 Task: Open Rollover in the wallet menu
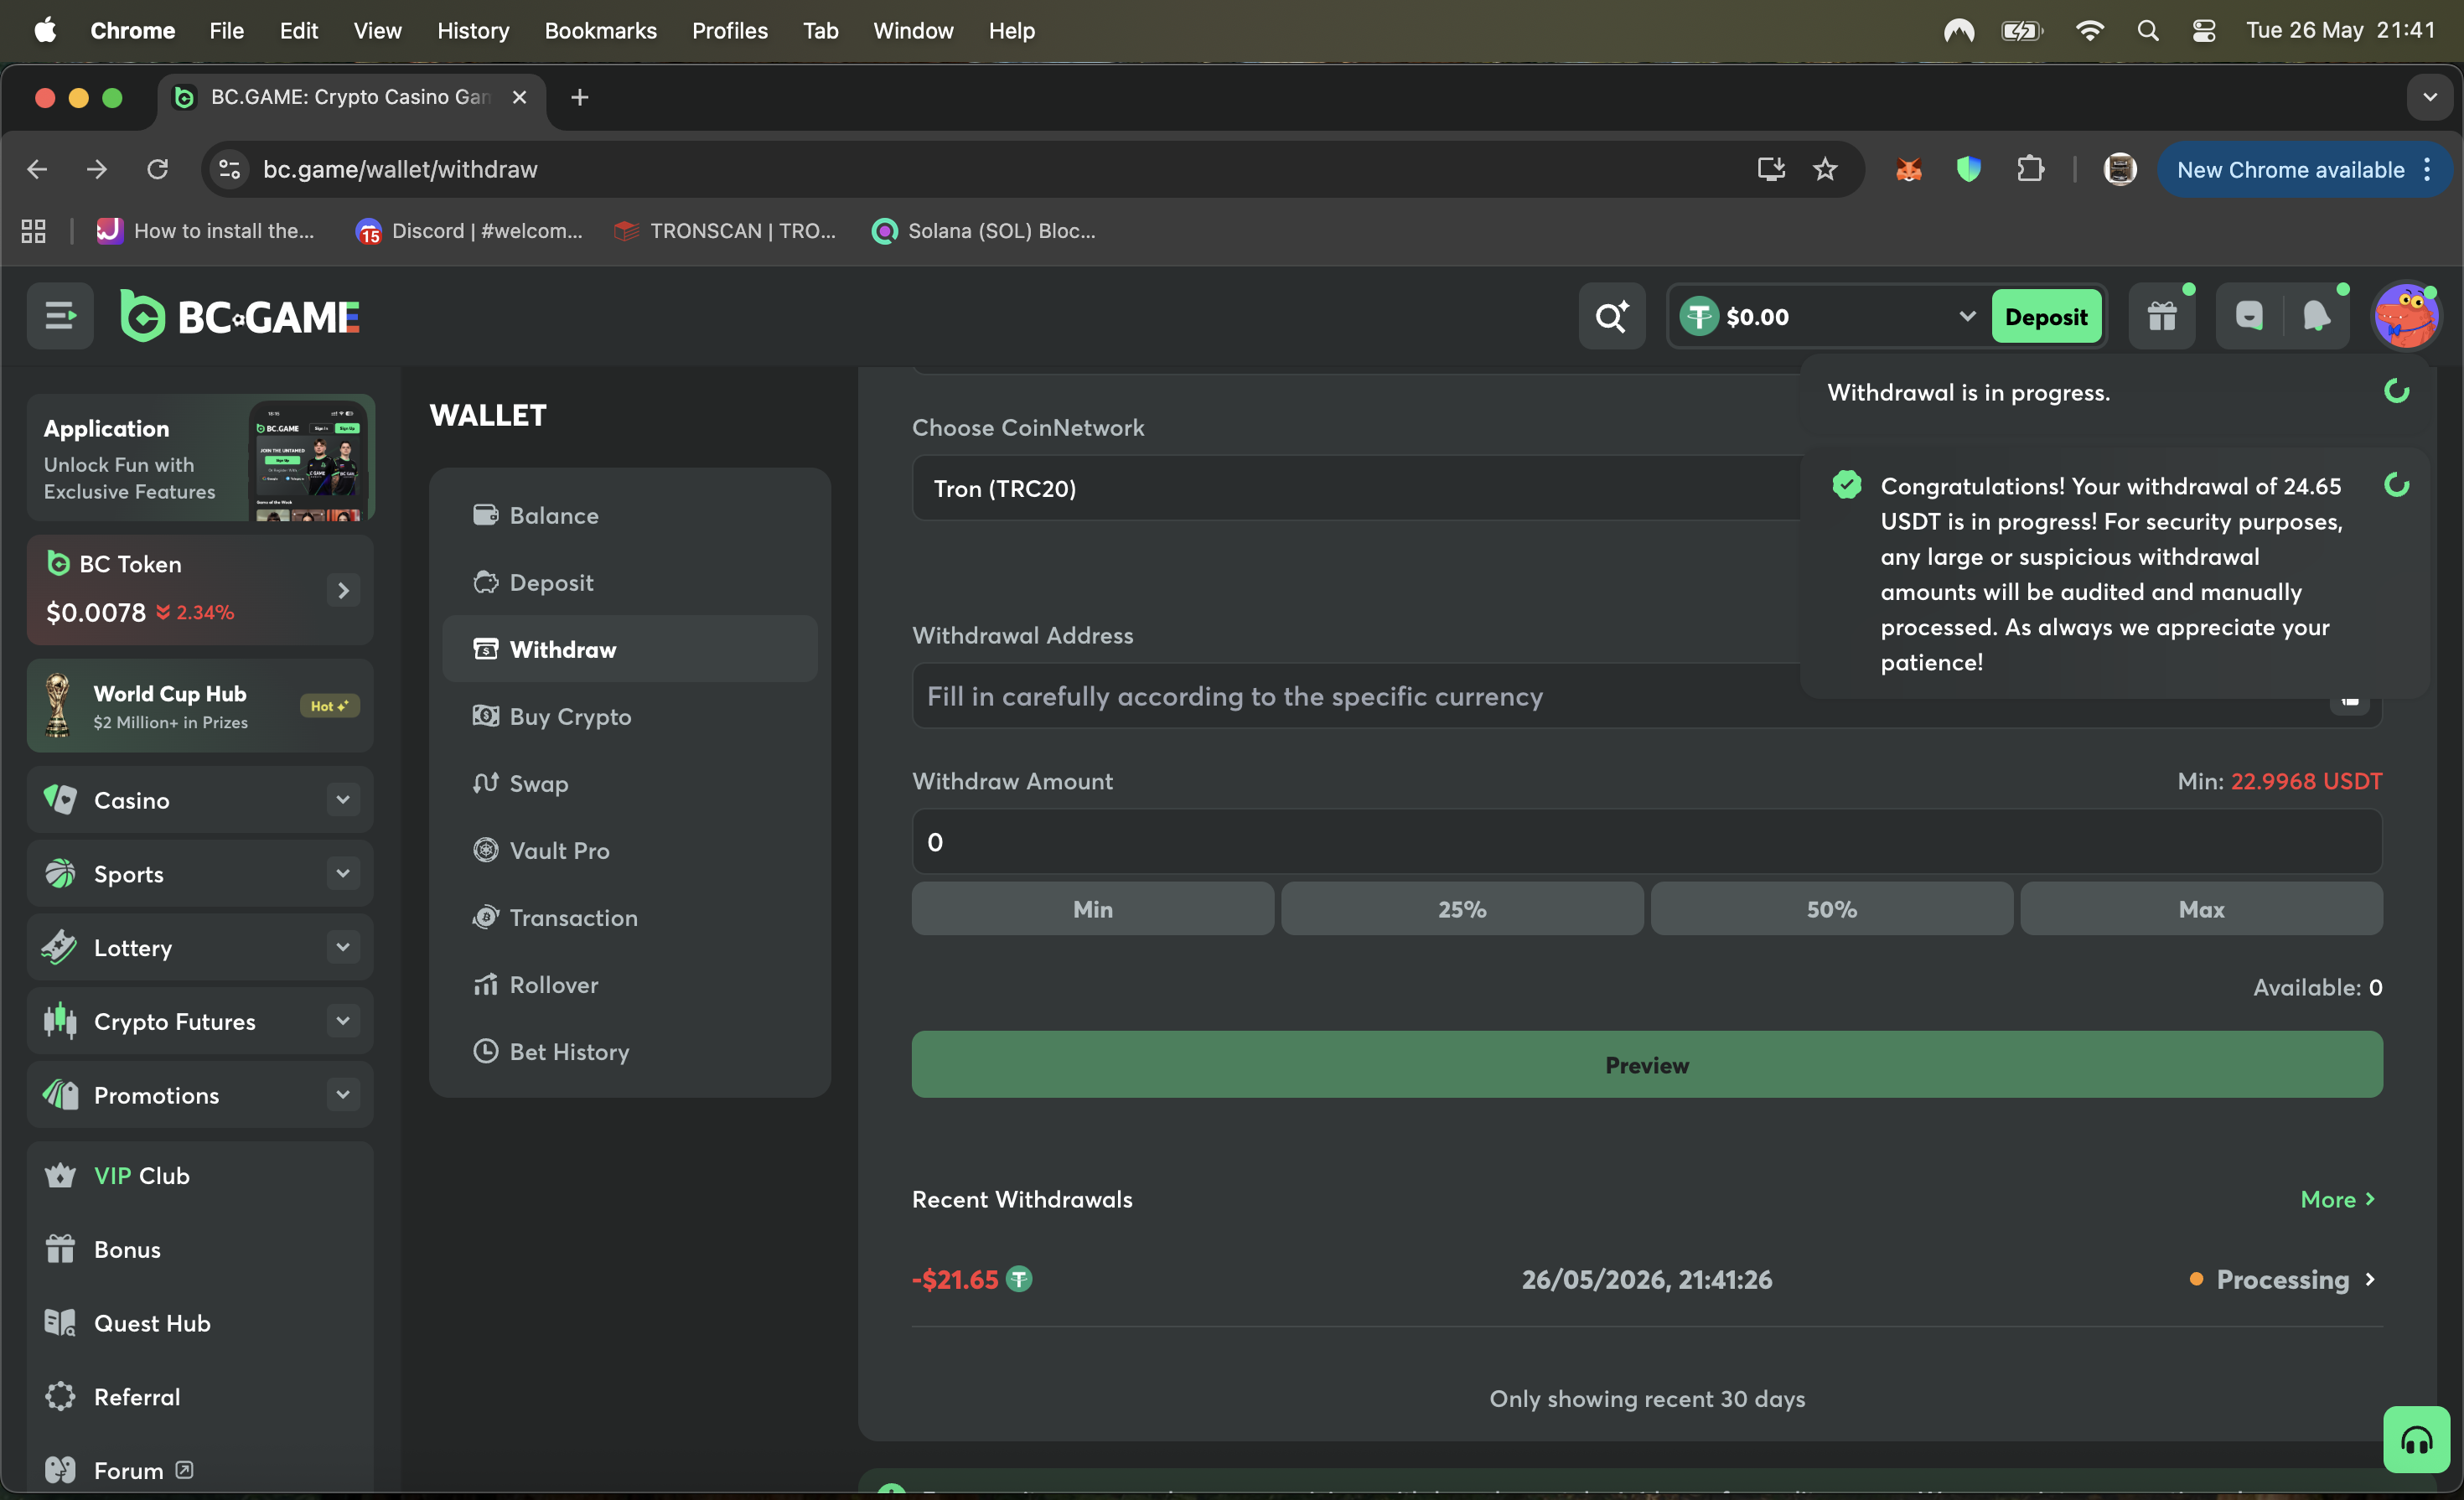pyautogui.click(x=630, y=984)
